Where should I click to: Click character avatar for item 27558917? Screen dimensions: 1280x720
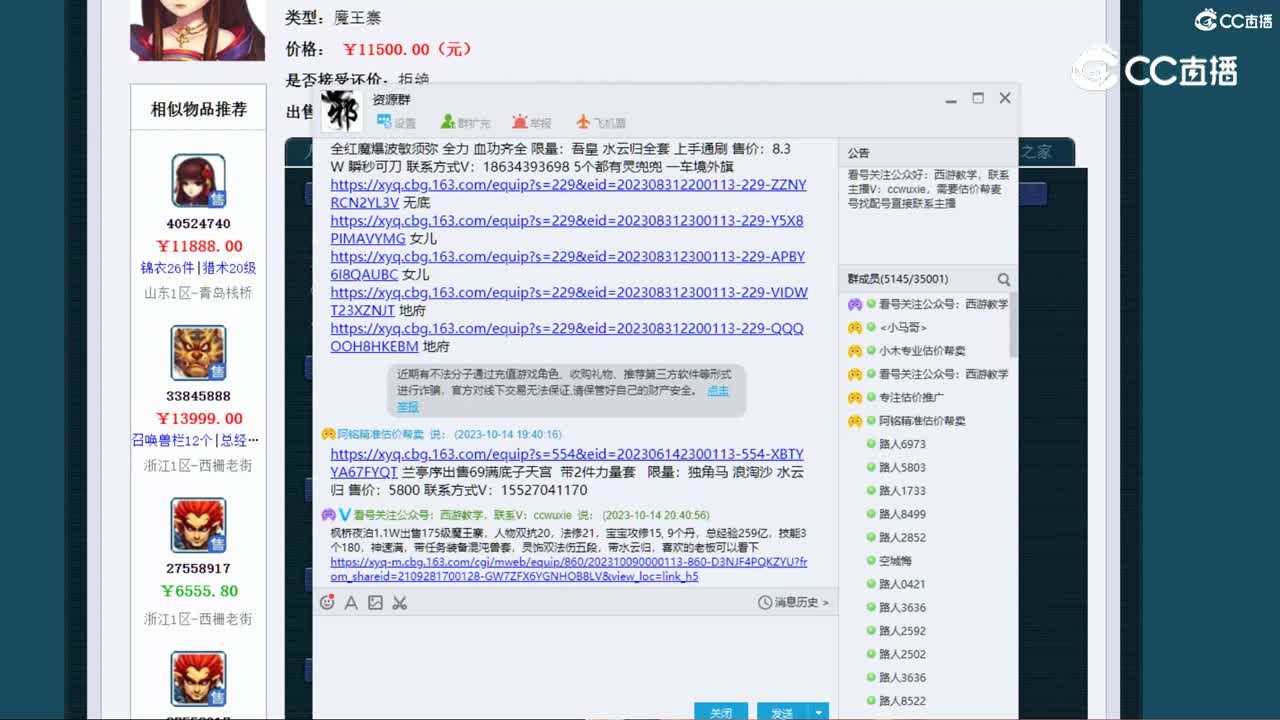point(198,525)
